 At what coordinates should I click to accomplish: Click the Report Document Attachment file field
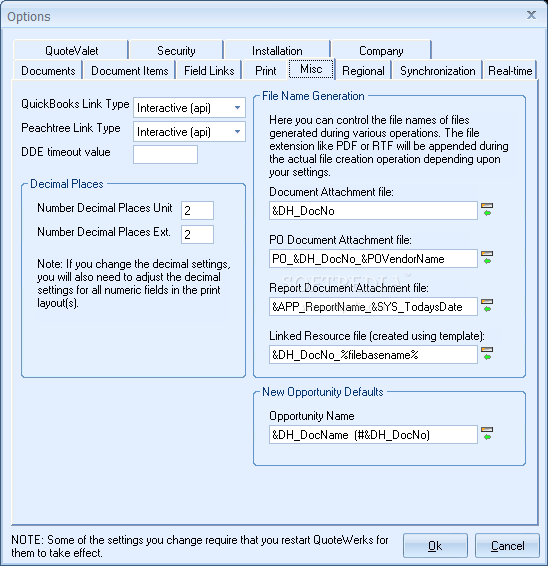click(x=373, y=306)
